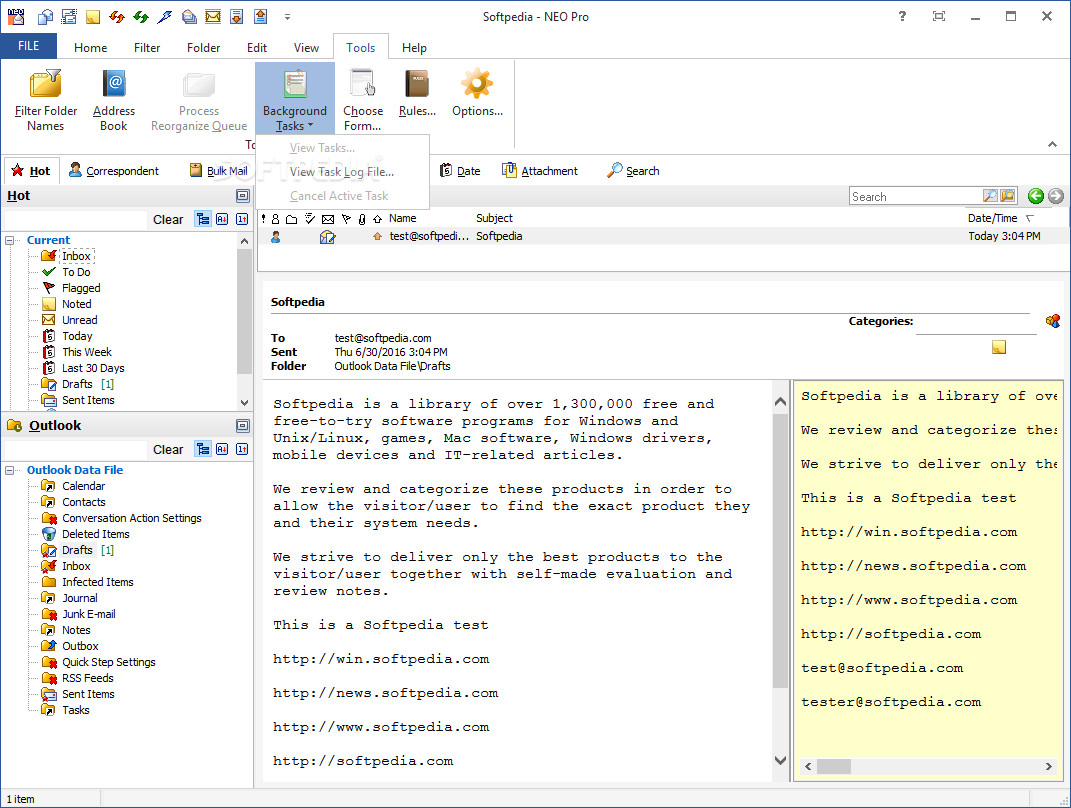Collapse the Hot pane with its header button
The image size is (1071, 808).
point(242,196)
